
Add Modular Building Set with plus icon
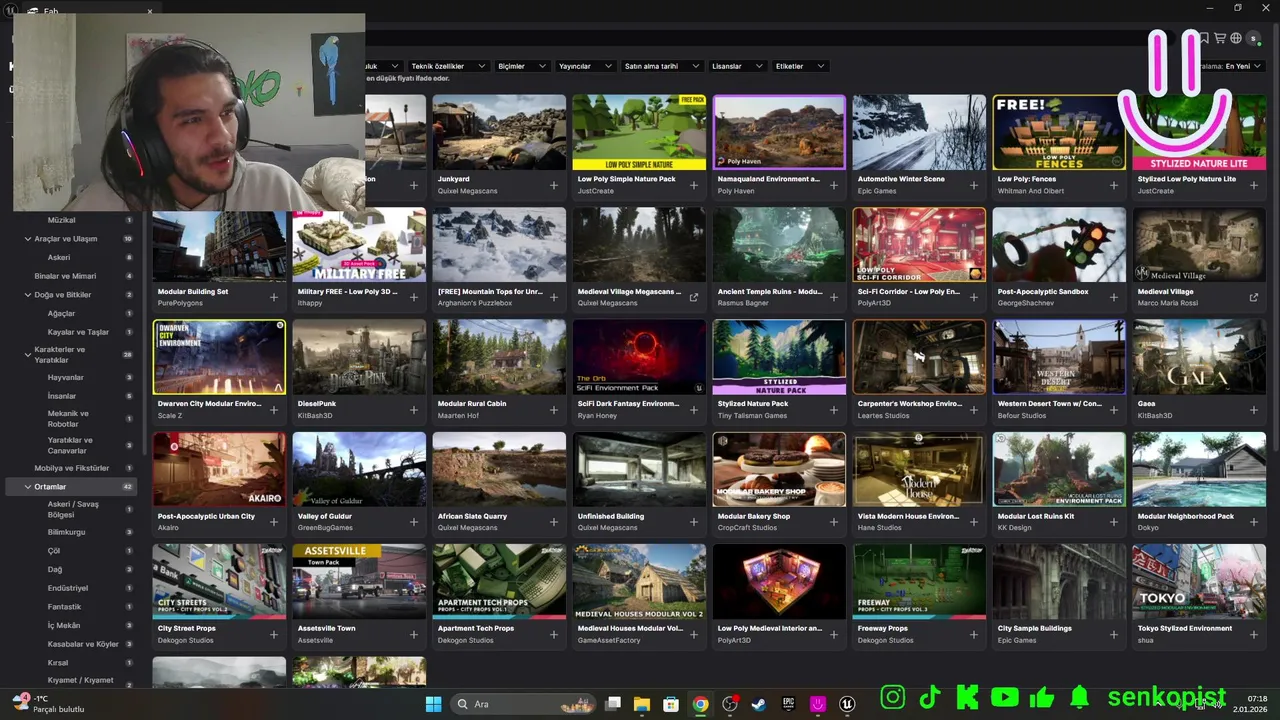click(274, 297)
